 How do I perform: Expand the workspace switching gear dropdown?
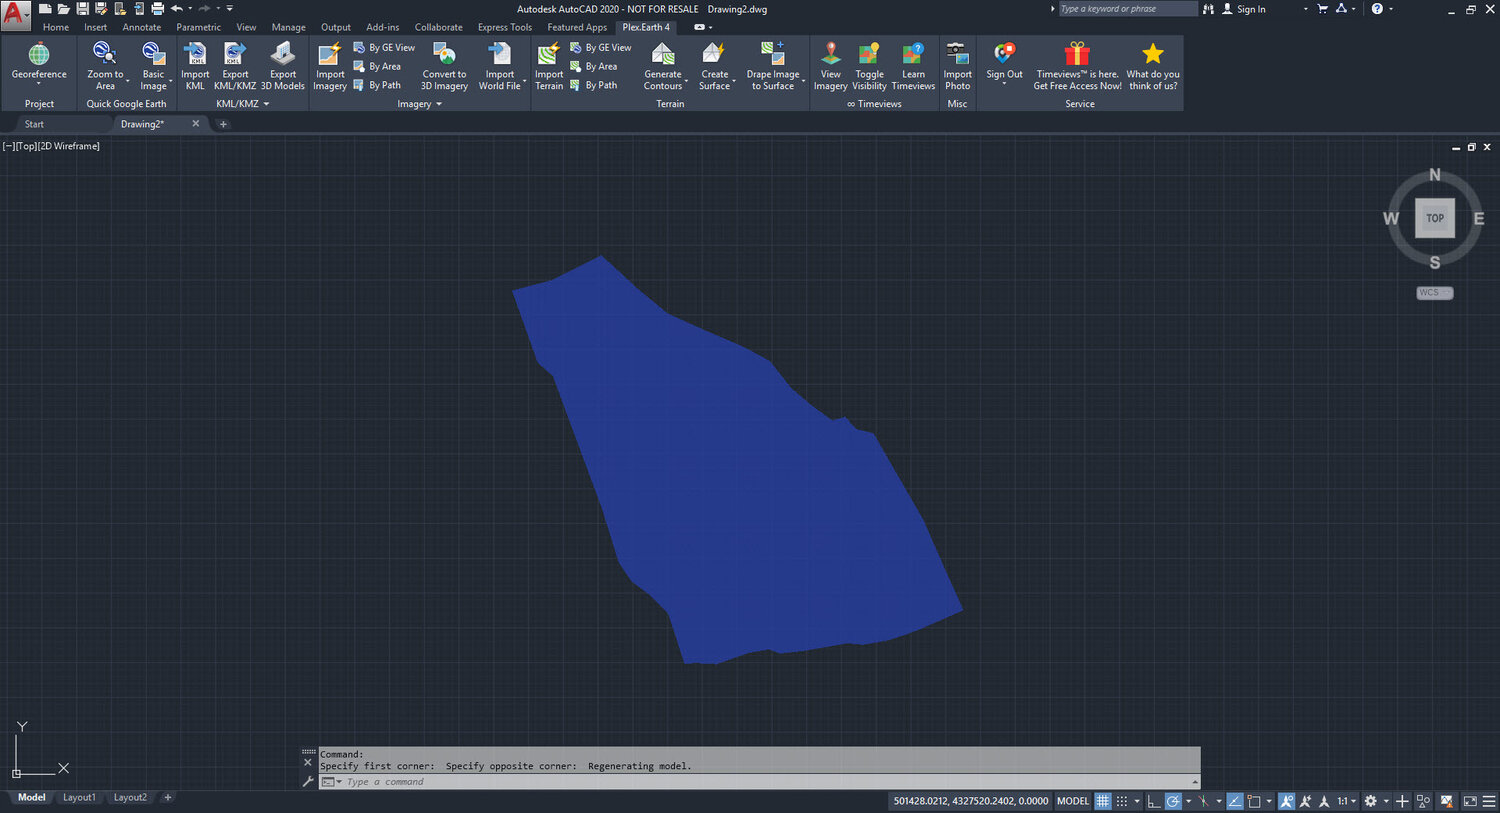(1386, 802)
